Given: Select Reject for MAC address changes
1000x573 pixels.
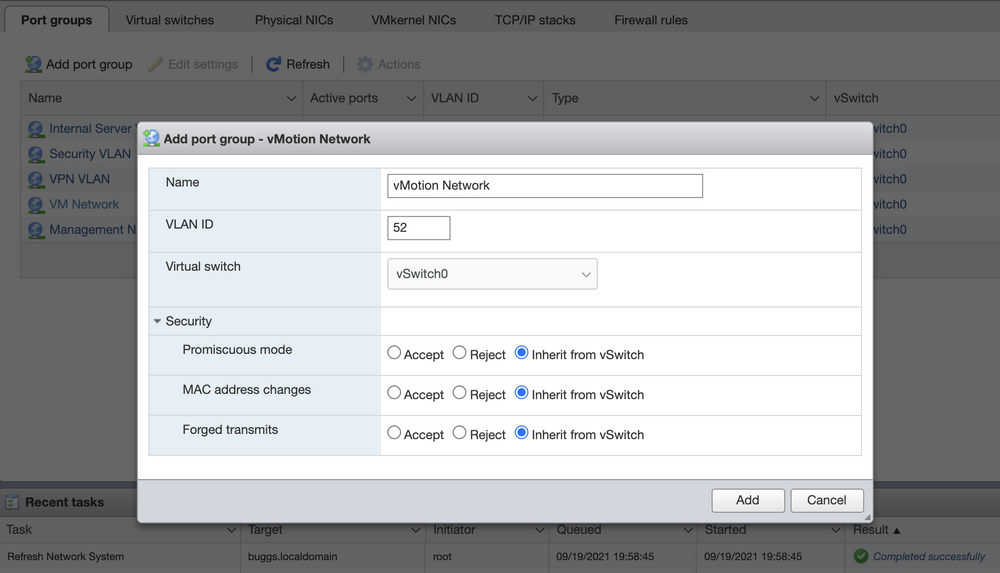Looking at the screenshot, I should coord(459,393).
